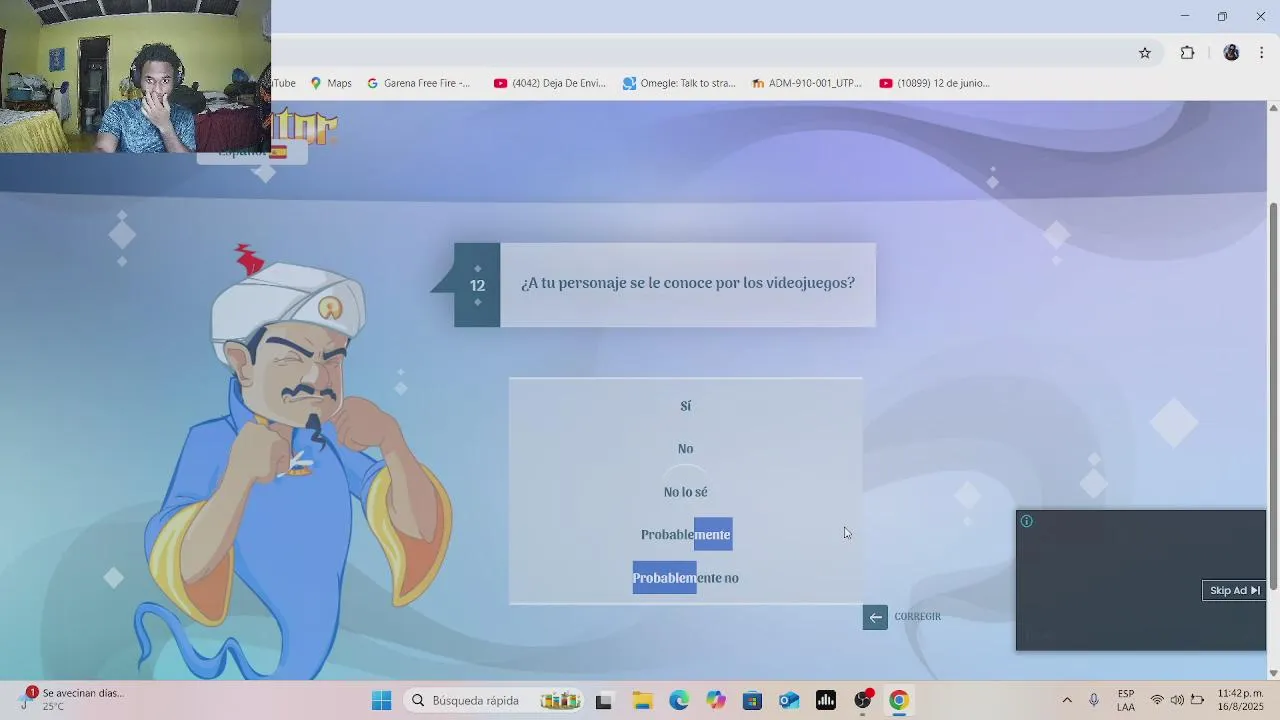Open Outlook from the taskbar
The height and width of the screenshot is (720, 1280).
coord(789,701)
